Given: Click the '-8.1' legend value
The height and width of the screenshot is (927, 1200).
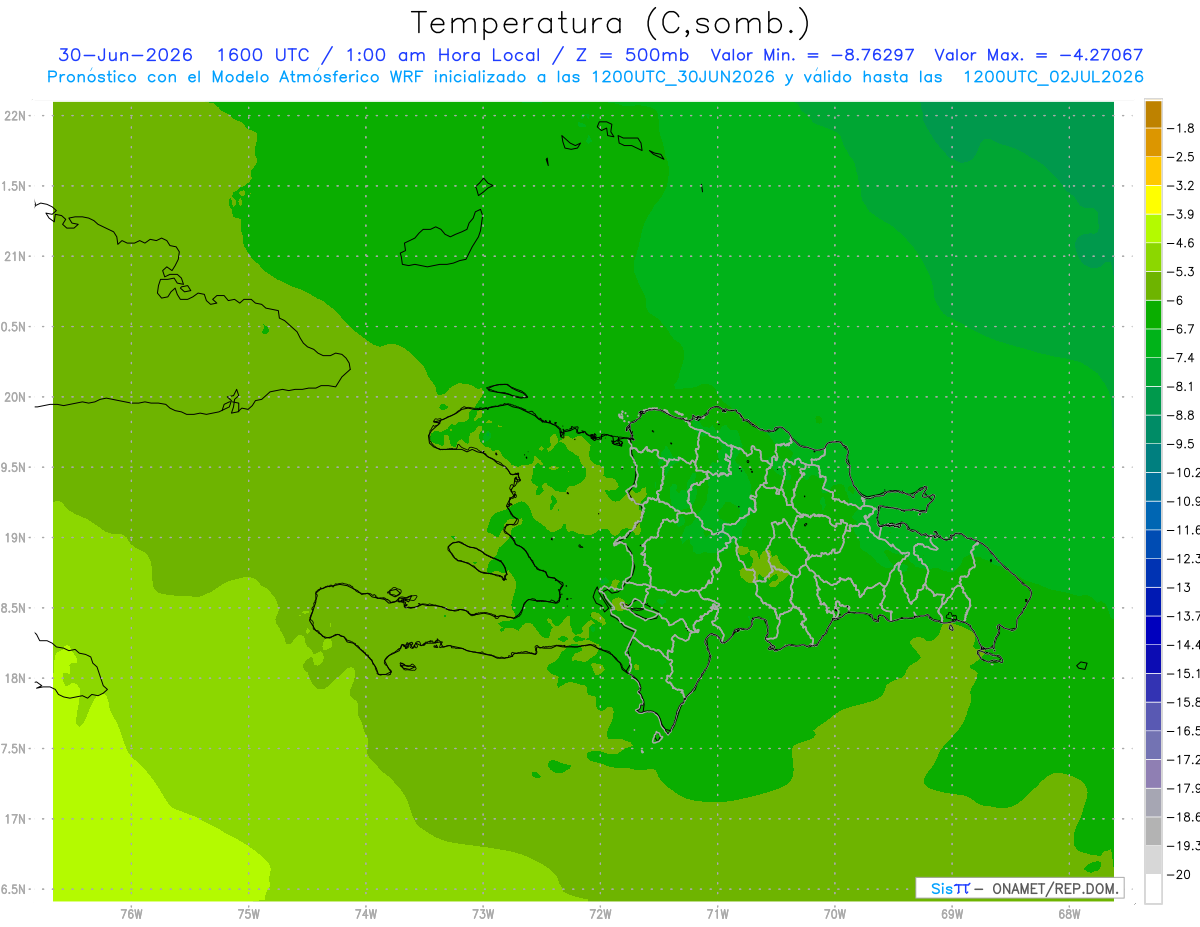Looking at the screenshot, I should 1182,387.
